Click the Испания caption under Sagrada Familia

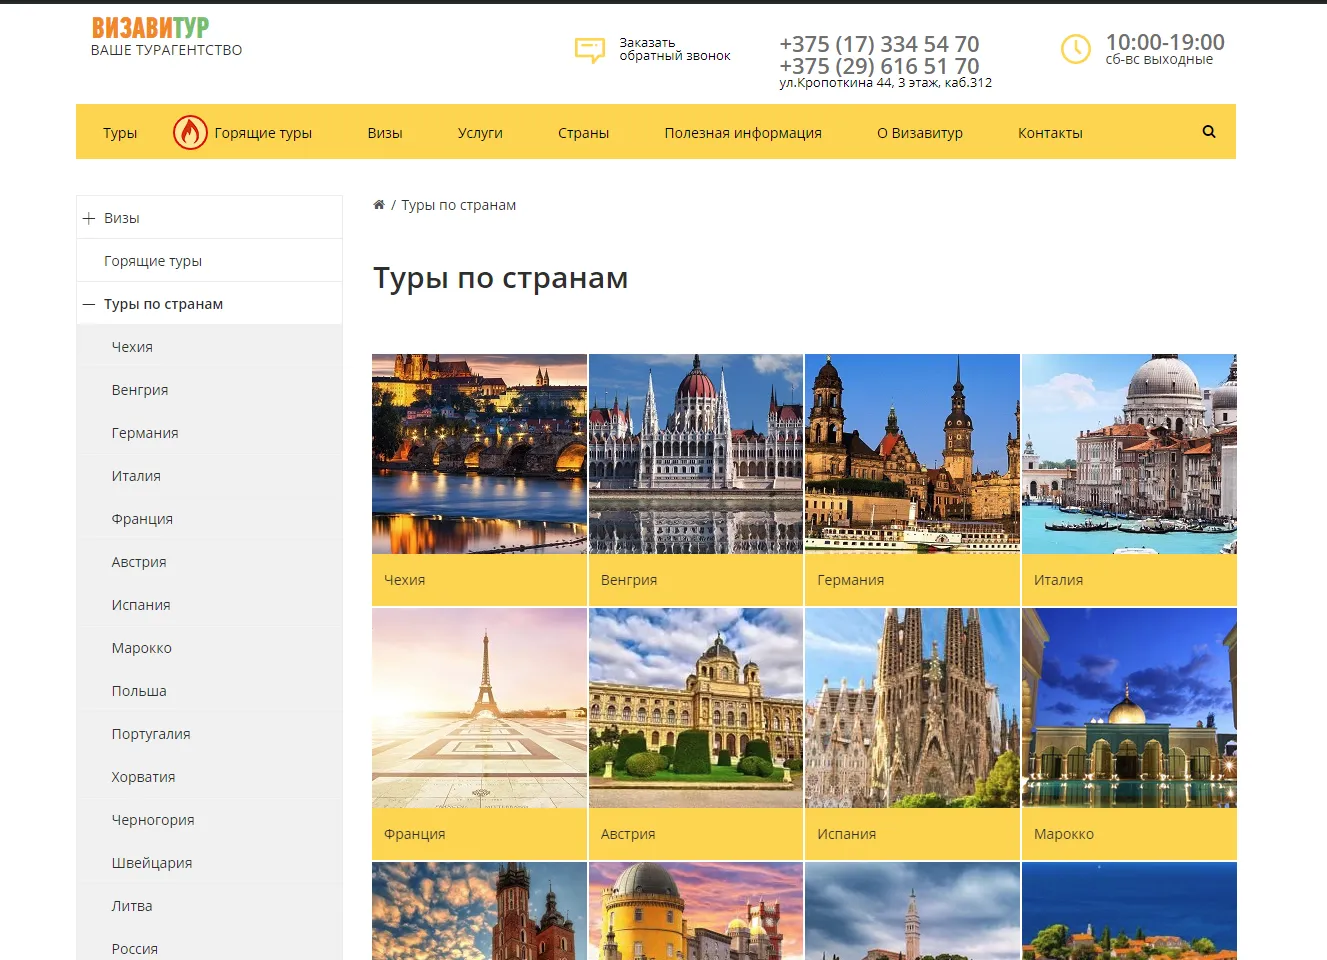click(x=847, y=834)
